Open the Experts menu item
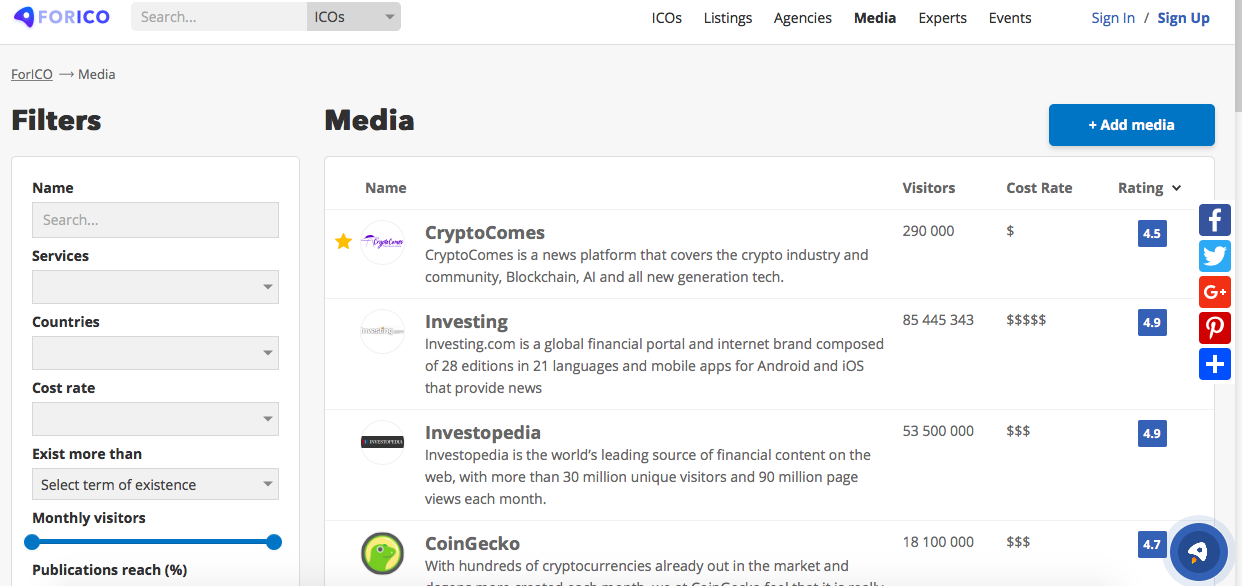The height and width of the screenshot is (586, 1242). [x=942, y=18]
